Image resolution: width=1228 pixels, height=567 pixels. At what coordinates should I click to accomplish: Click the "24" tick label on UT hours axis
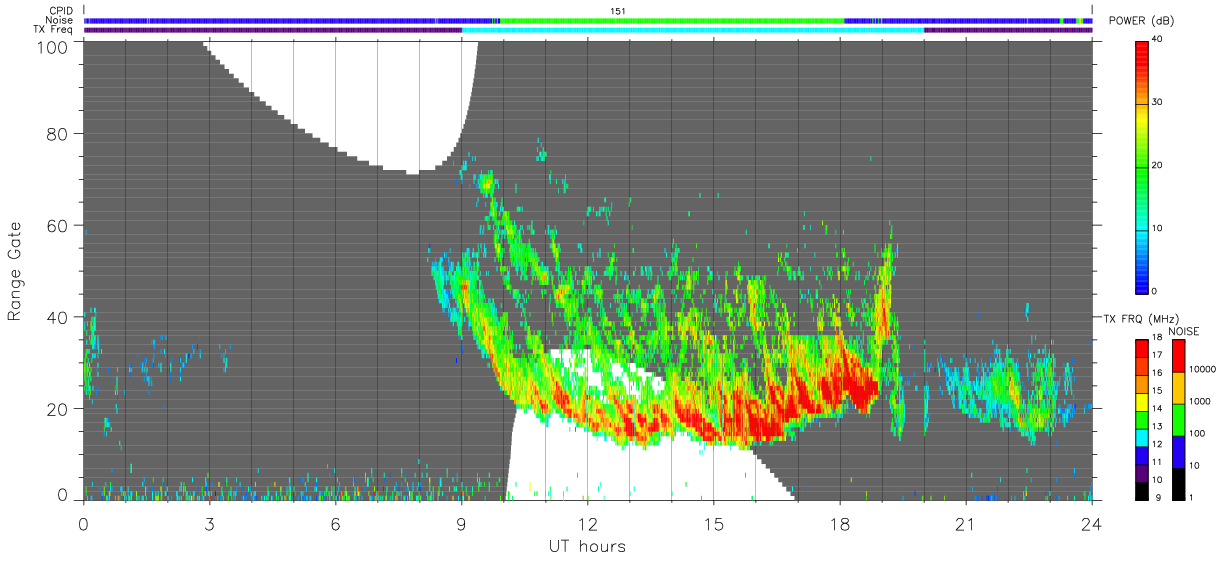point(1091,523)
